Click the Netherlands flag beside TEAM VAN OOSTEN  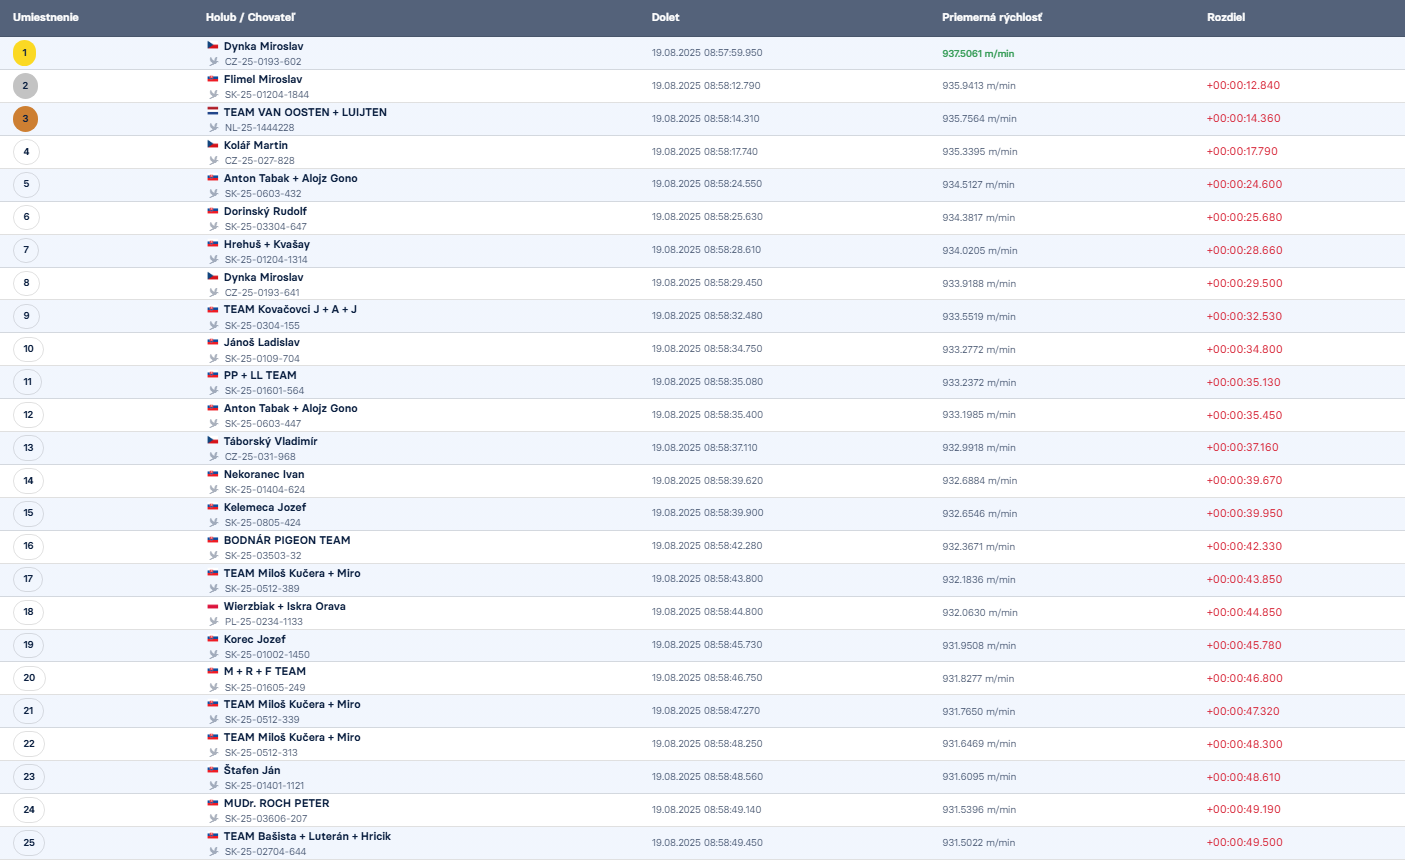pyautogui.click(x=213, y=112)
